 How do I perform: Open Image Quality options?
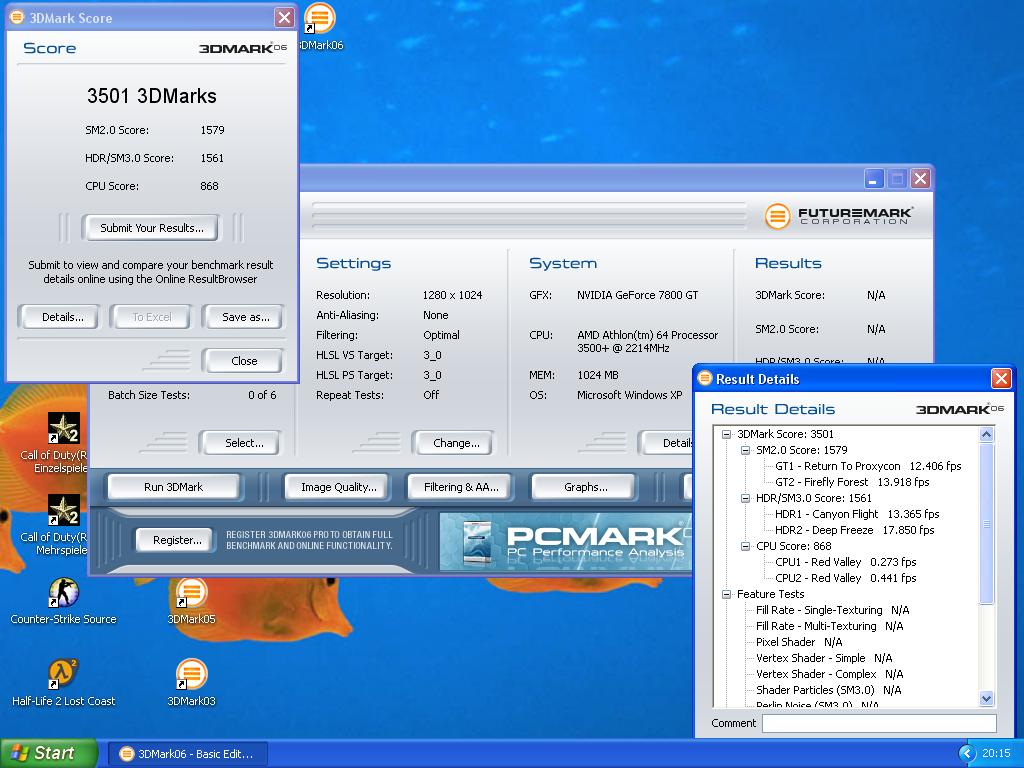[338, 487]
